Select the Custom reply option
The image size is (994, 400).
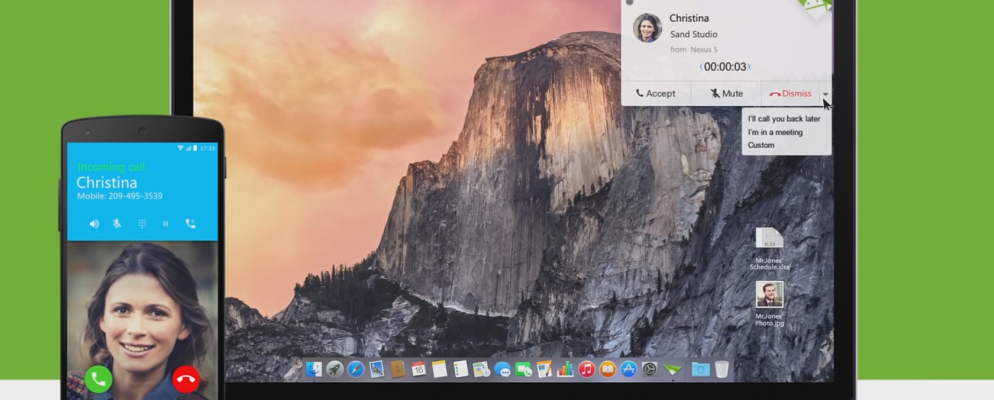point(761,145)
